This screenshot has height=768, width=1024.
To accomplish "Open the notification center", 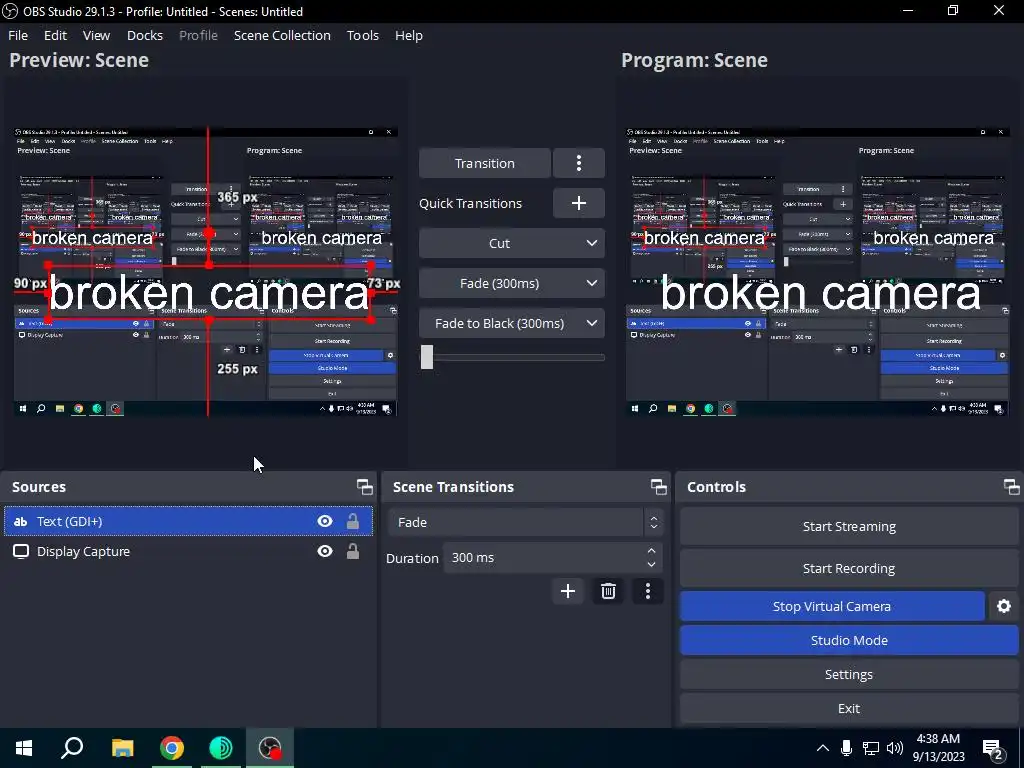I will [x=994, y=750].
